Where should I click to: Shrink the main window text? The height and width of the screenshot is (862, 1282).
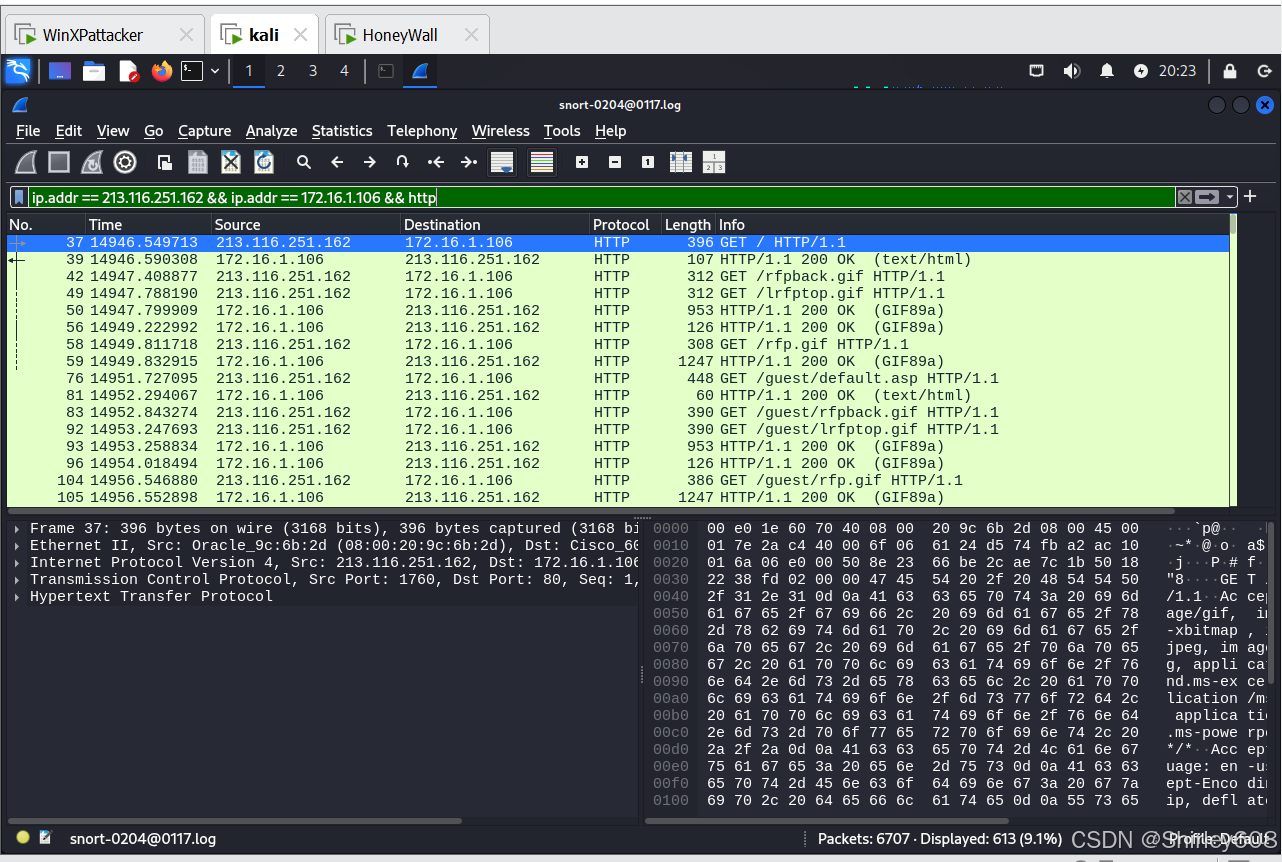[615, 162]
